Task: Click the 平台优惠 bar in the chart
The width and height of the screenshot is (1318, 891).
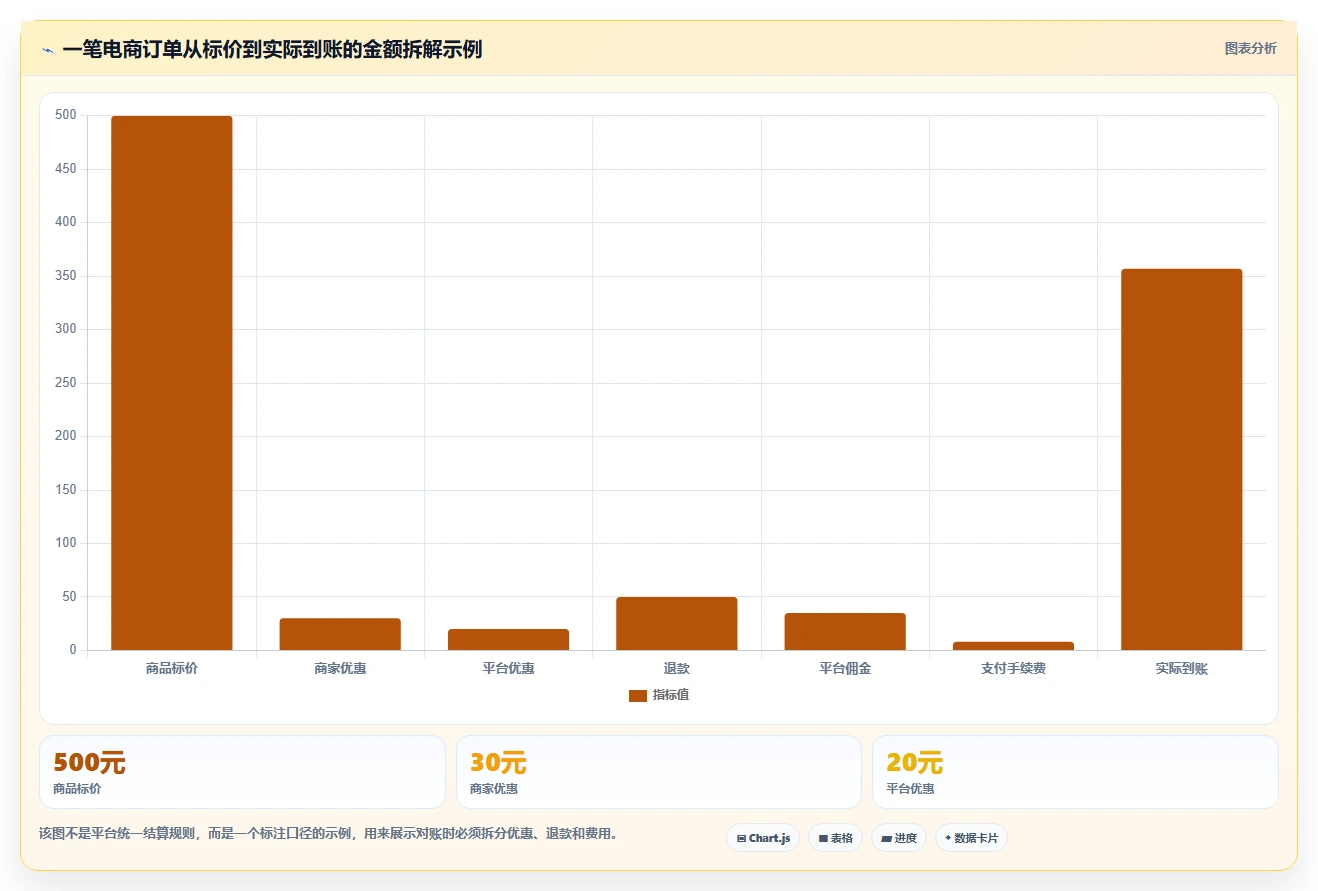Action: [508, 639]
